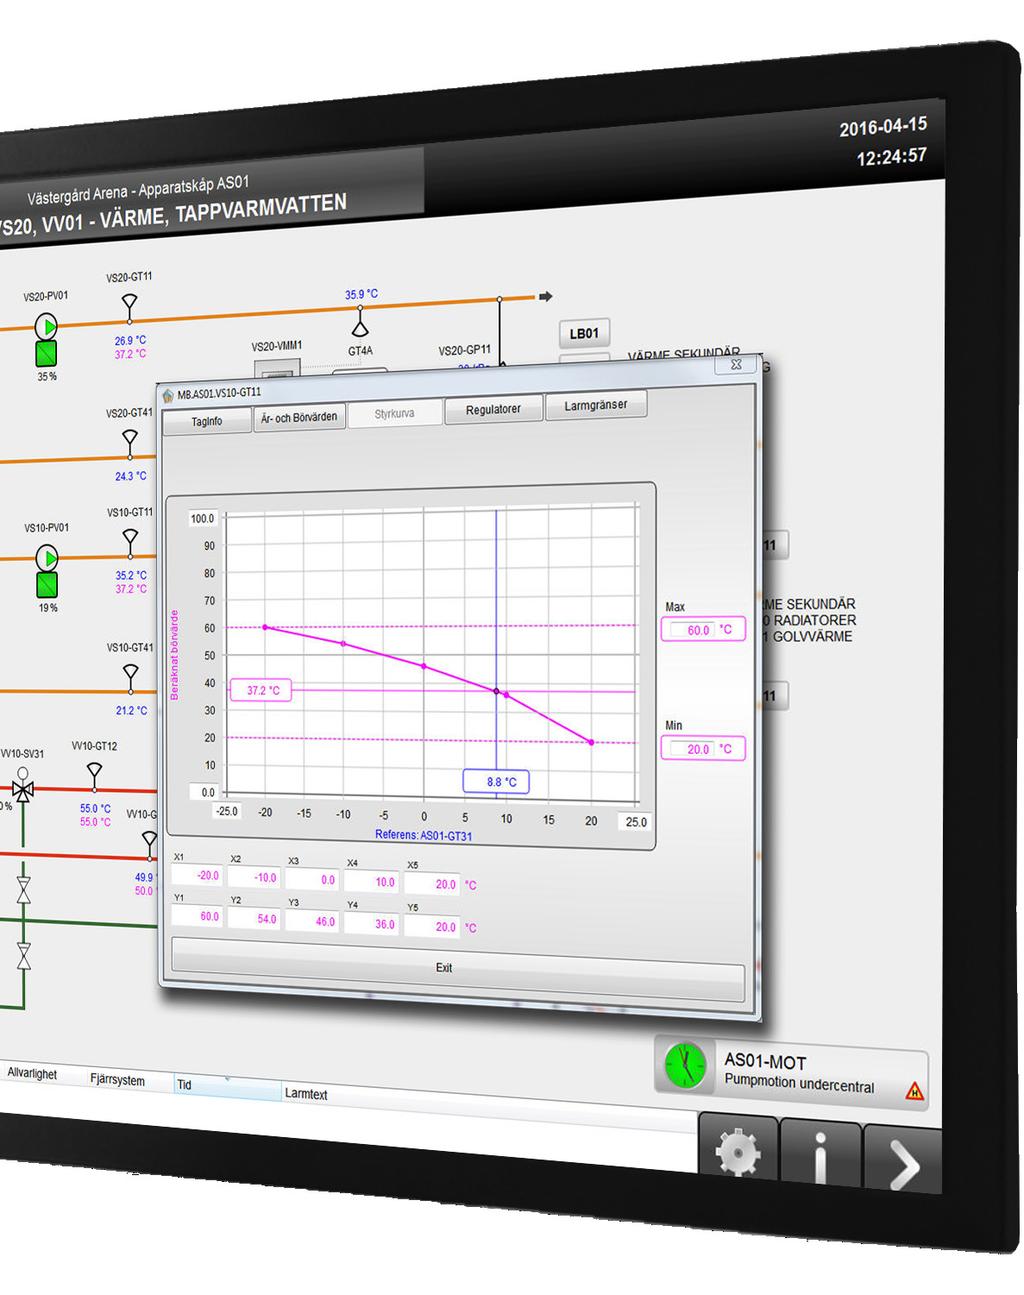Viewport: 1024px width, 1295px height.
Task: Click the lower valve on green pipe
Action: click(x=23, y=955)
